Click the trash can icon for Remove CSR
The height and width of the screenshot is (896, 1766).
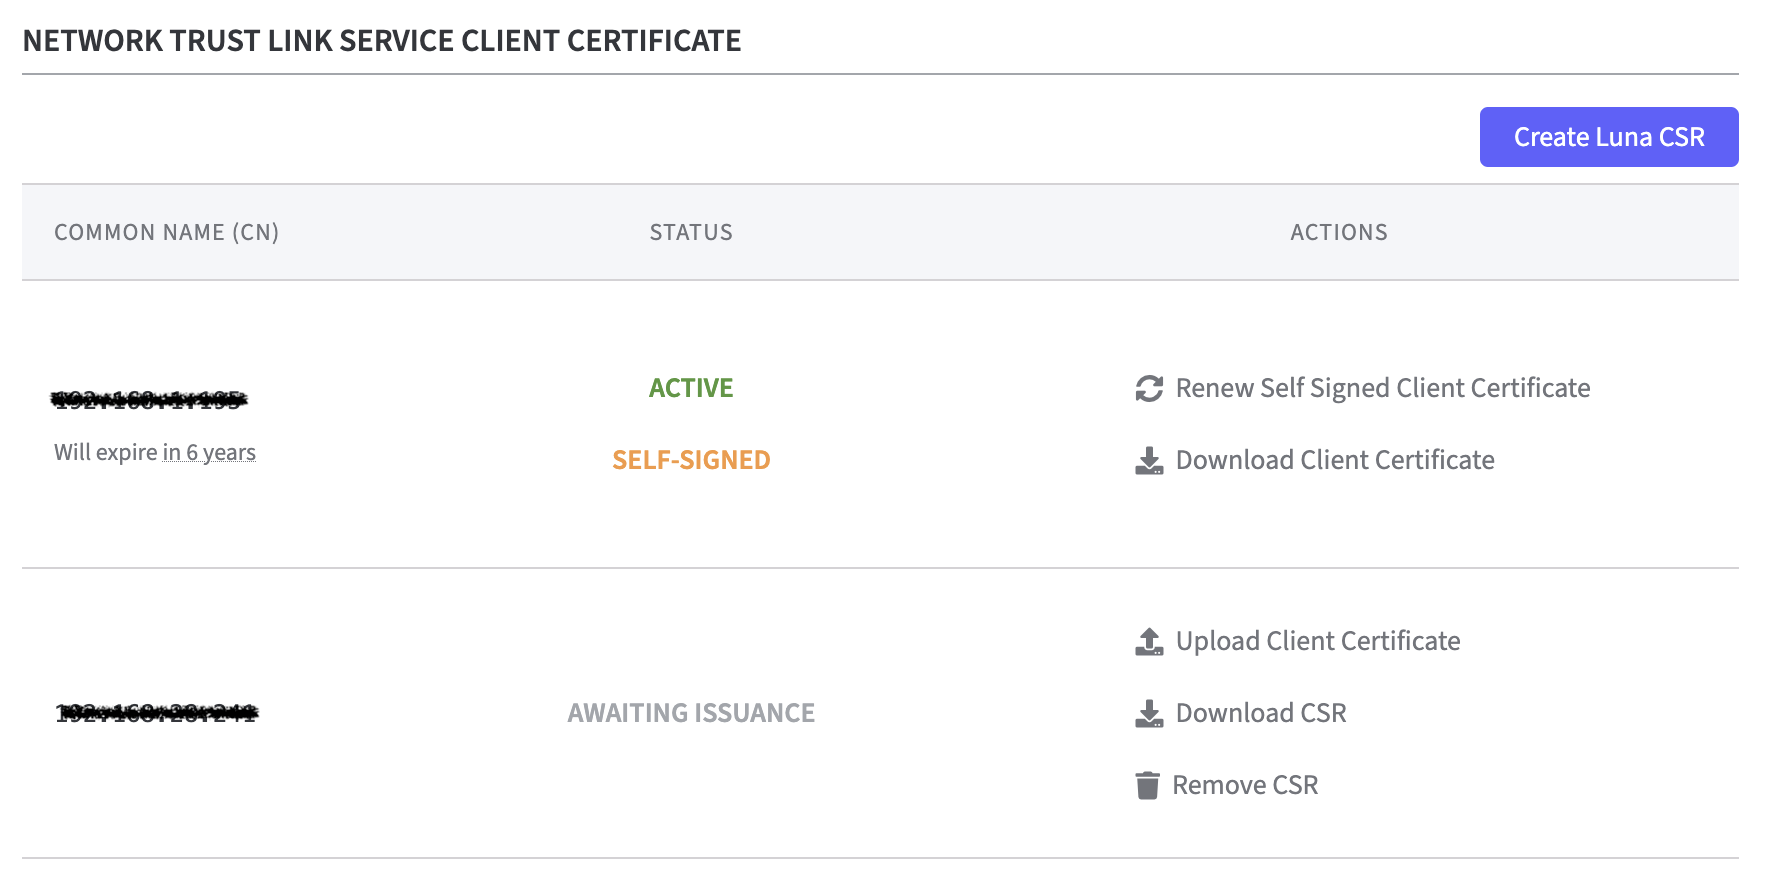click(x=1147, y=785)
